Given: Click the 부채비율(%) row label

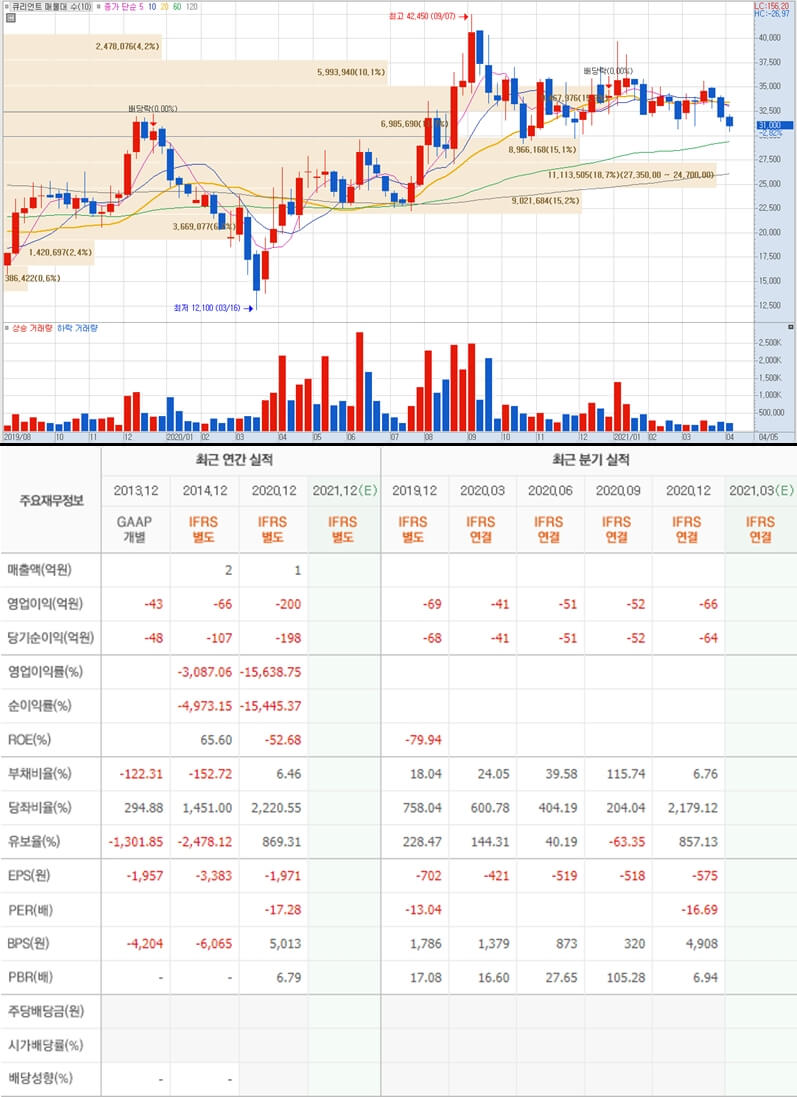Looking at the screenshot, I should click(x=40, y=774).
